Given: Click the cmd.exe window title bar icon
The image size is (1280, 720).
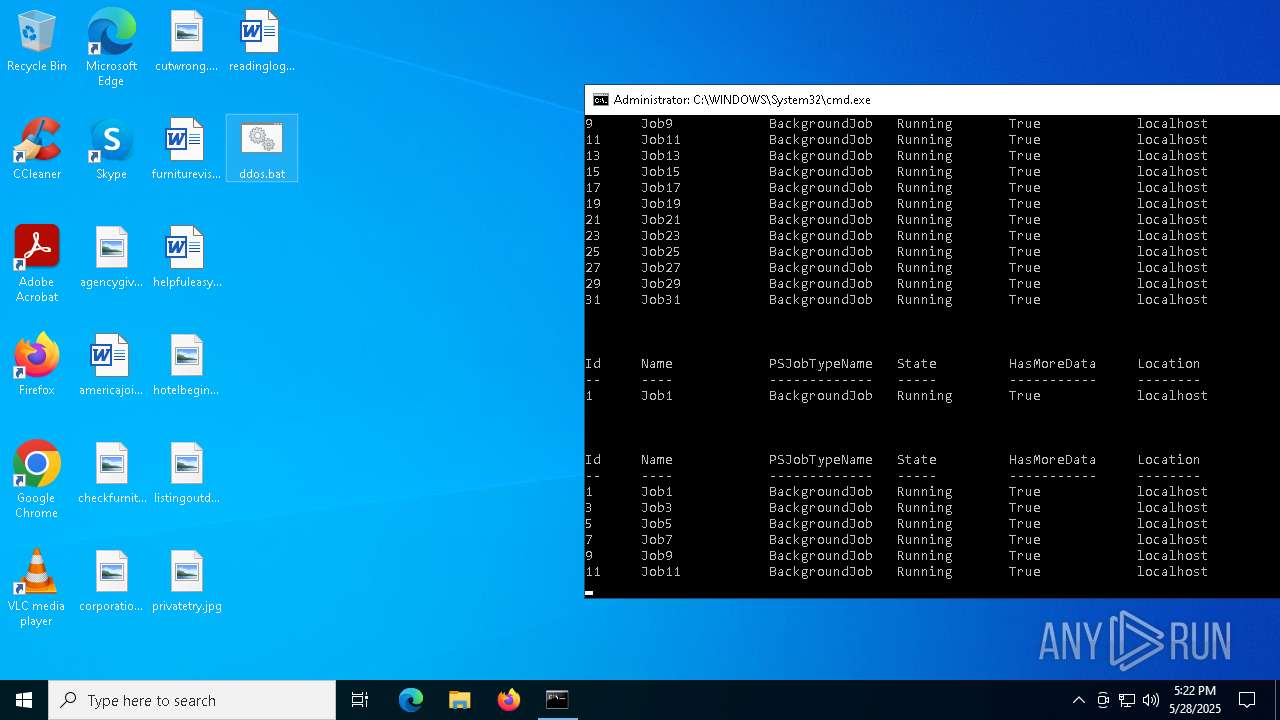Looking at the screenshot, I should pos(600,100).
